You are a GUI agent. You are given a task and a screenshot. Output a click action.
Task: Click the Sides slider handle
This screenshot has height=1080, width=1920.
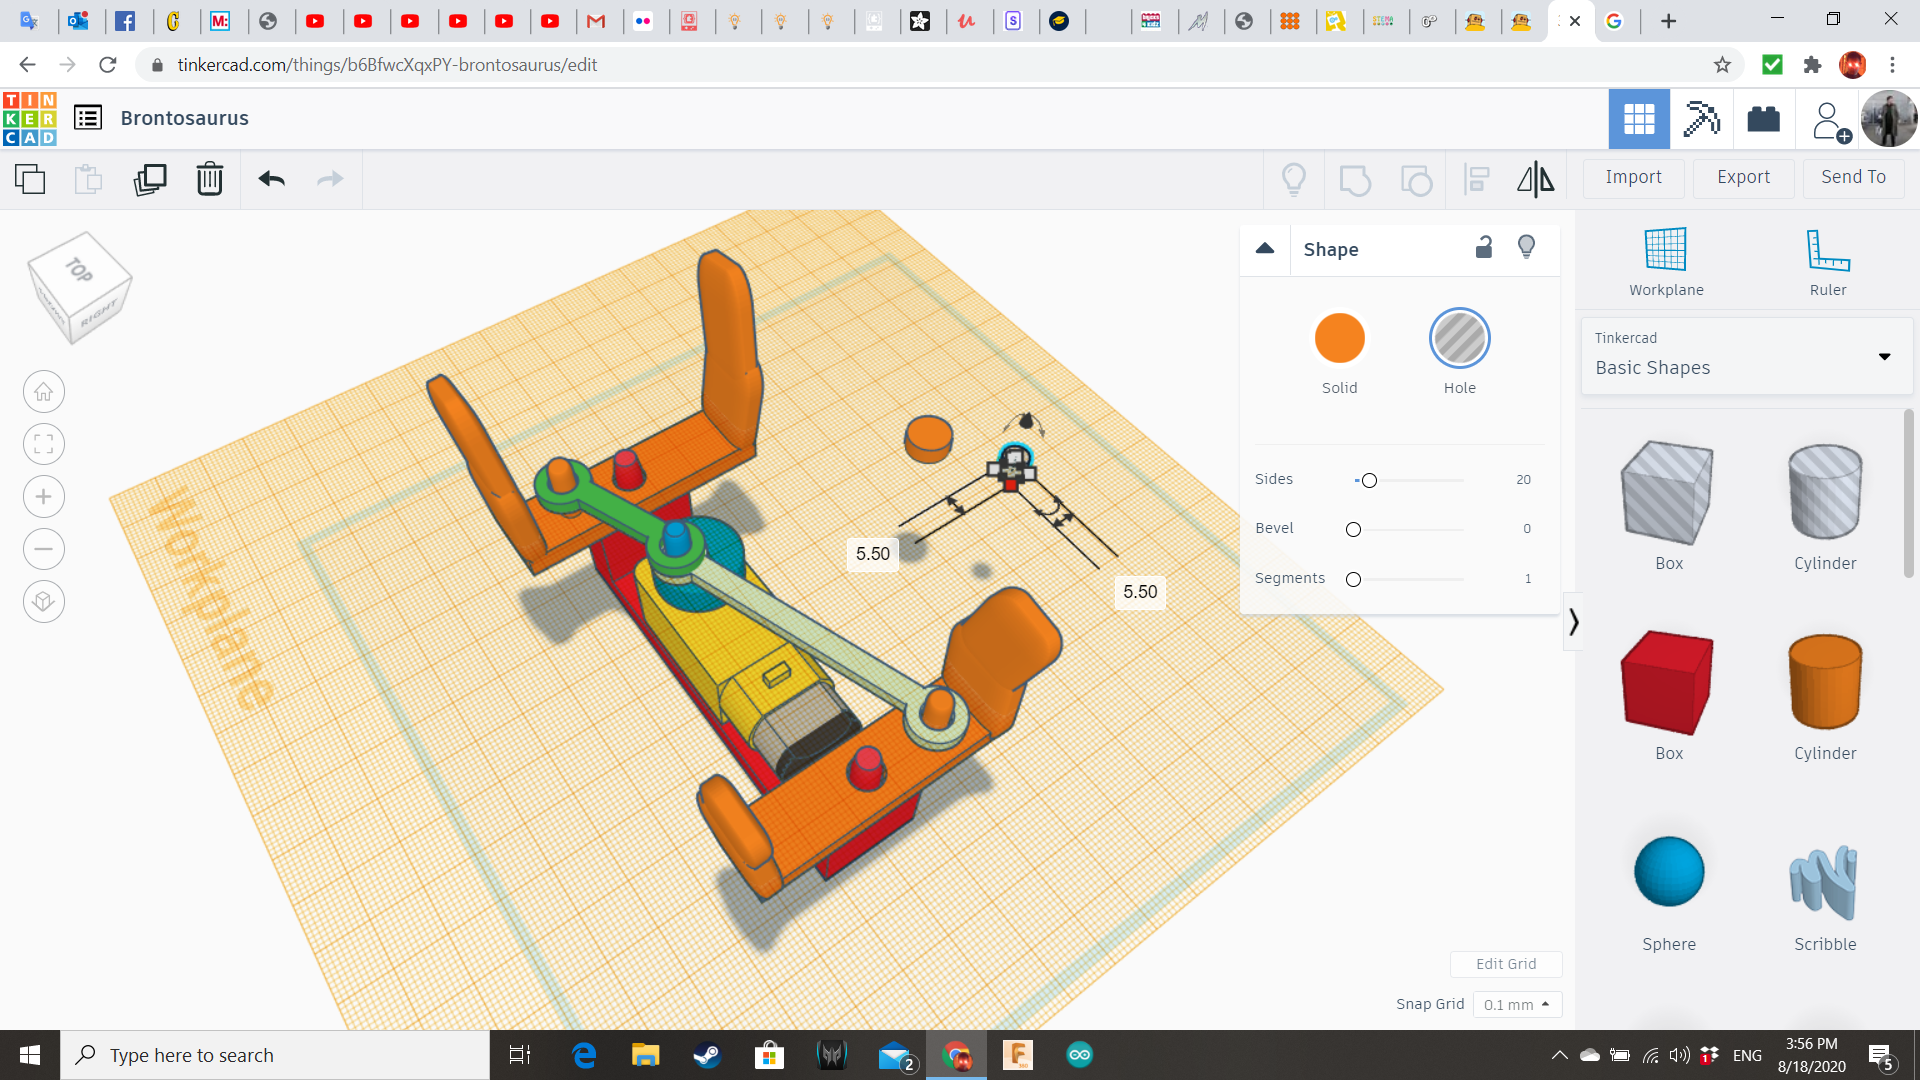[1369, 480]
